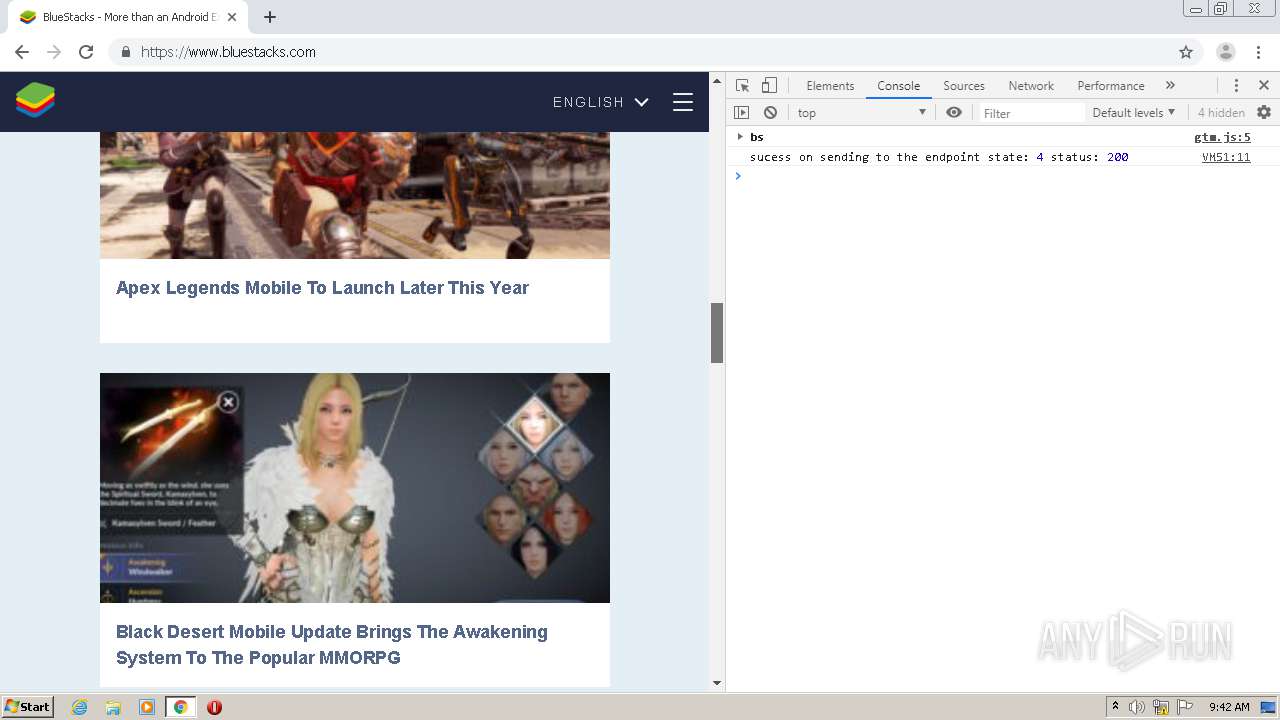
Task: View site info via the padlock icon
Action: click(125, 52)
